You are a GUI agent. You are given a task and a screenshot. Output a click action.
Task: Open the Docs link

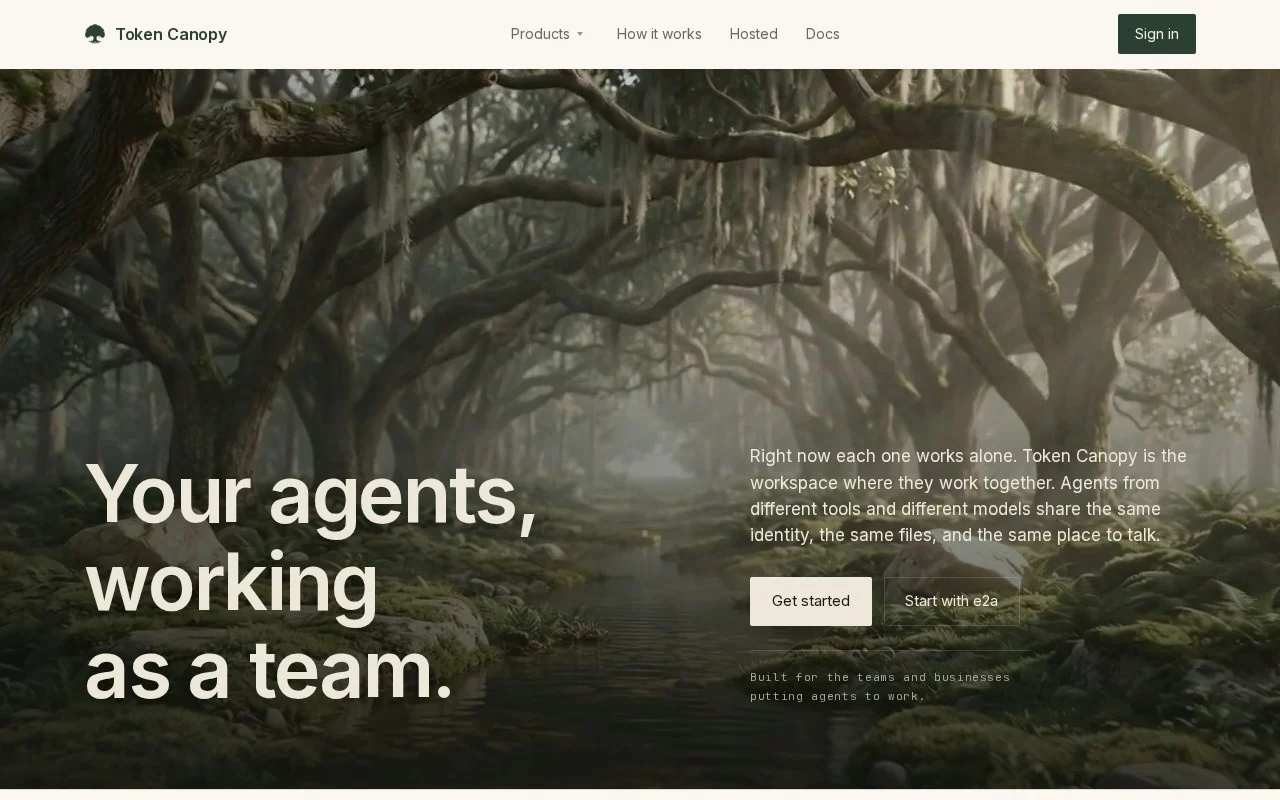pyautogui.click(x=822, y=34)
